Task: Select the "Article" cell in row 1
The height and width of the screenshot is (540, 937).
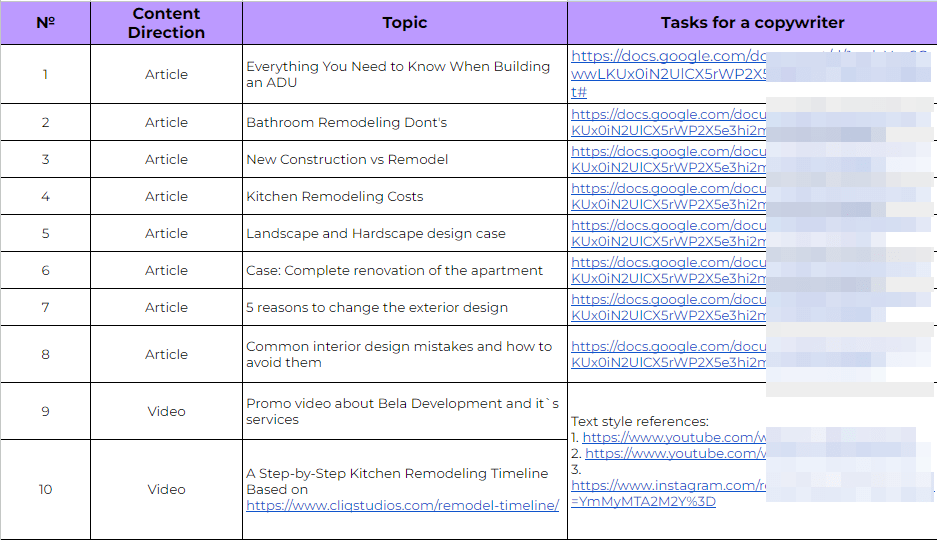Action: tap(167, 74)
